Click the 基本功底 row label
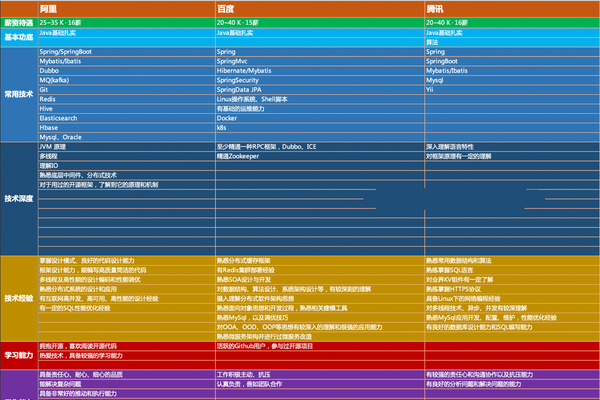This screenshot has height=400, width=600. [19, 37]
